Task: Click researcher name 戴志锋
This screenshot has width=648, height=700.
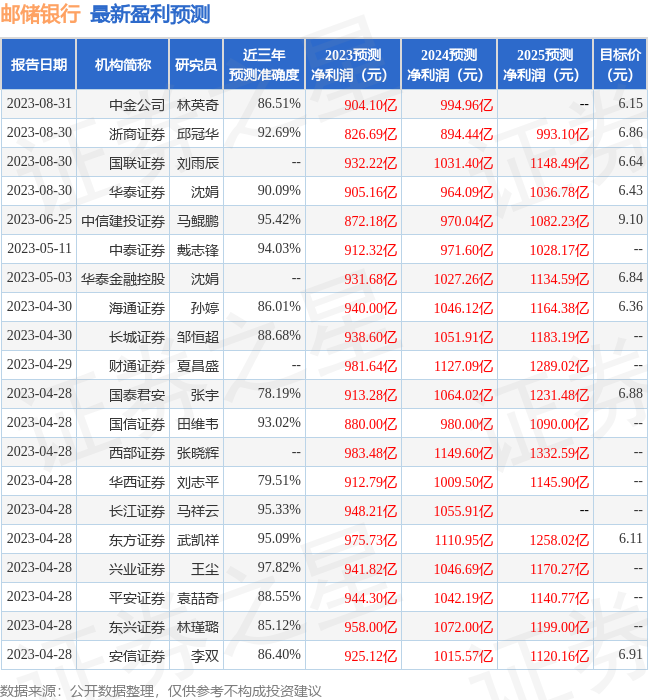Action: [x=198, y=250]
